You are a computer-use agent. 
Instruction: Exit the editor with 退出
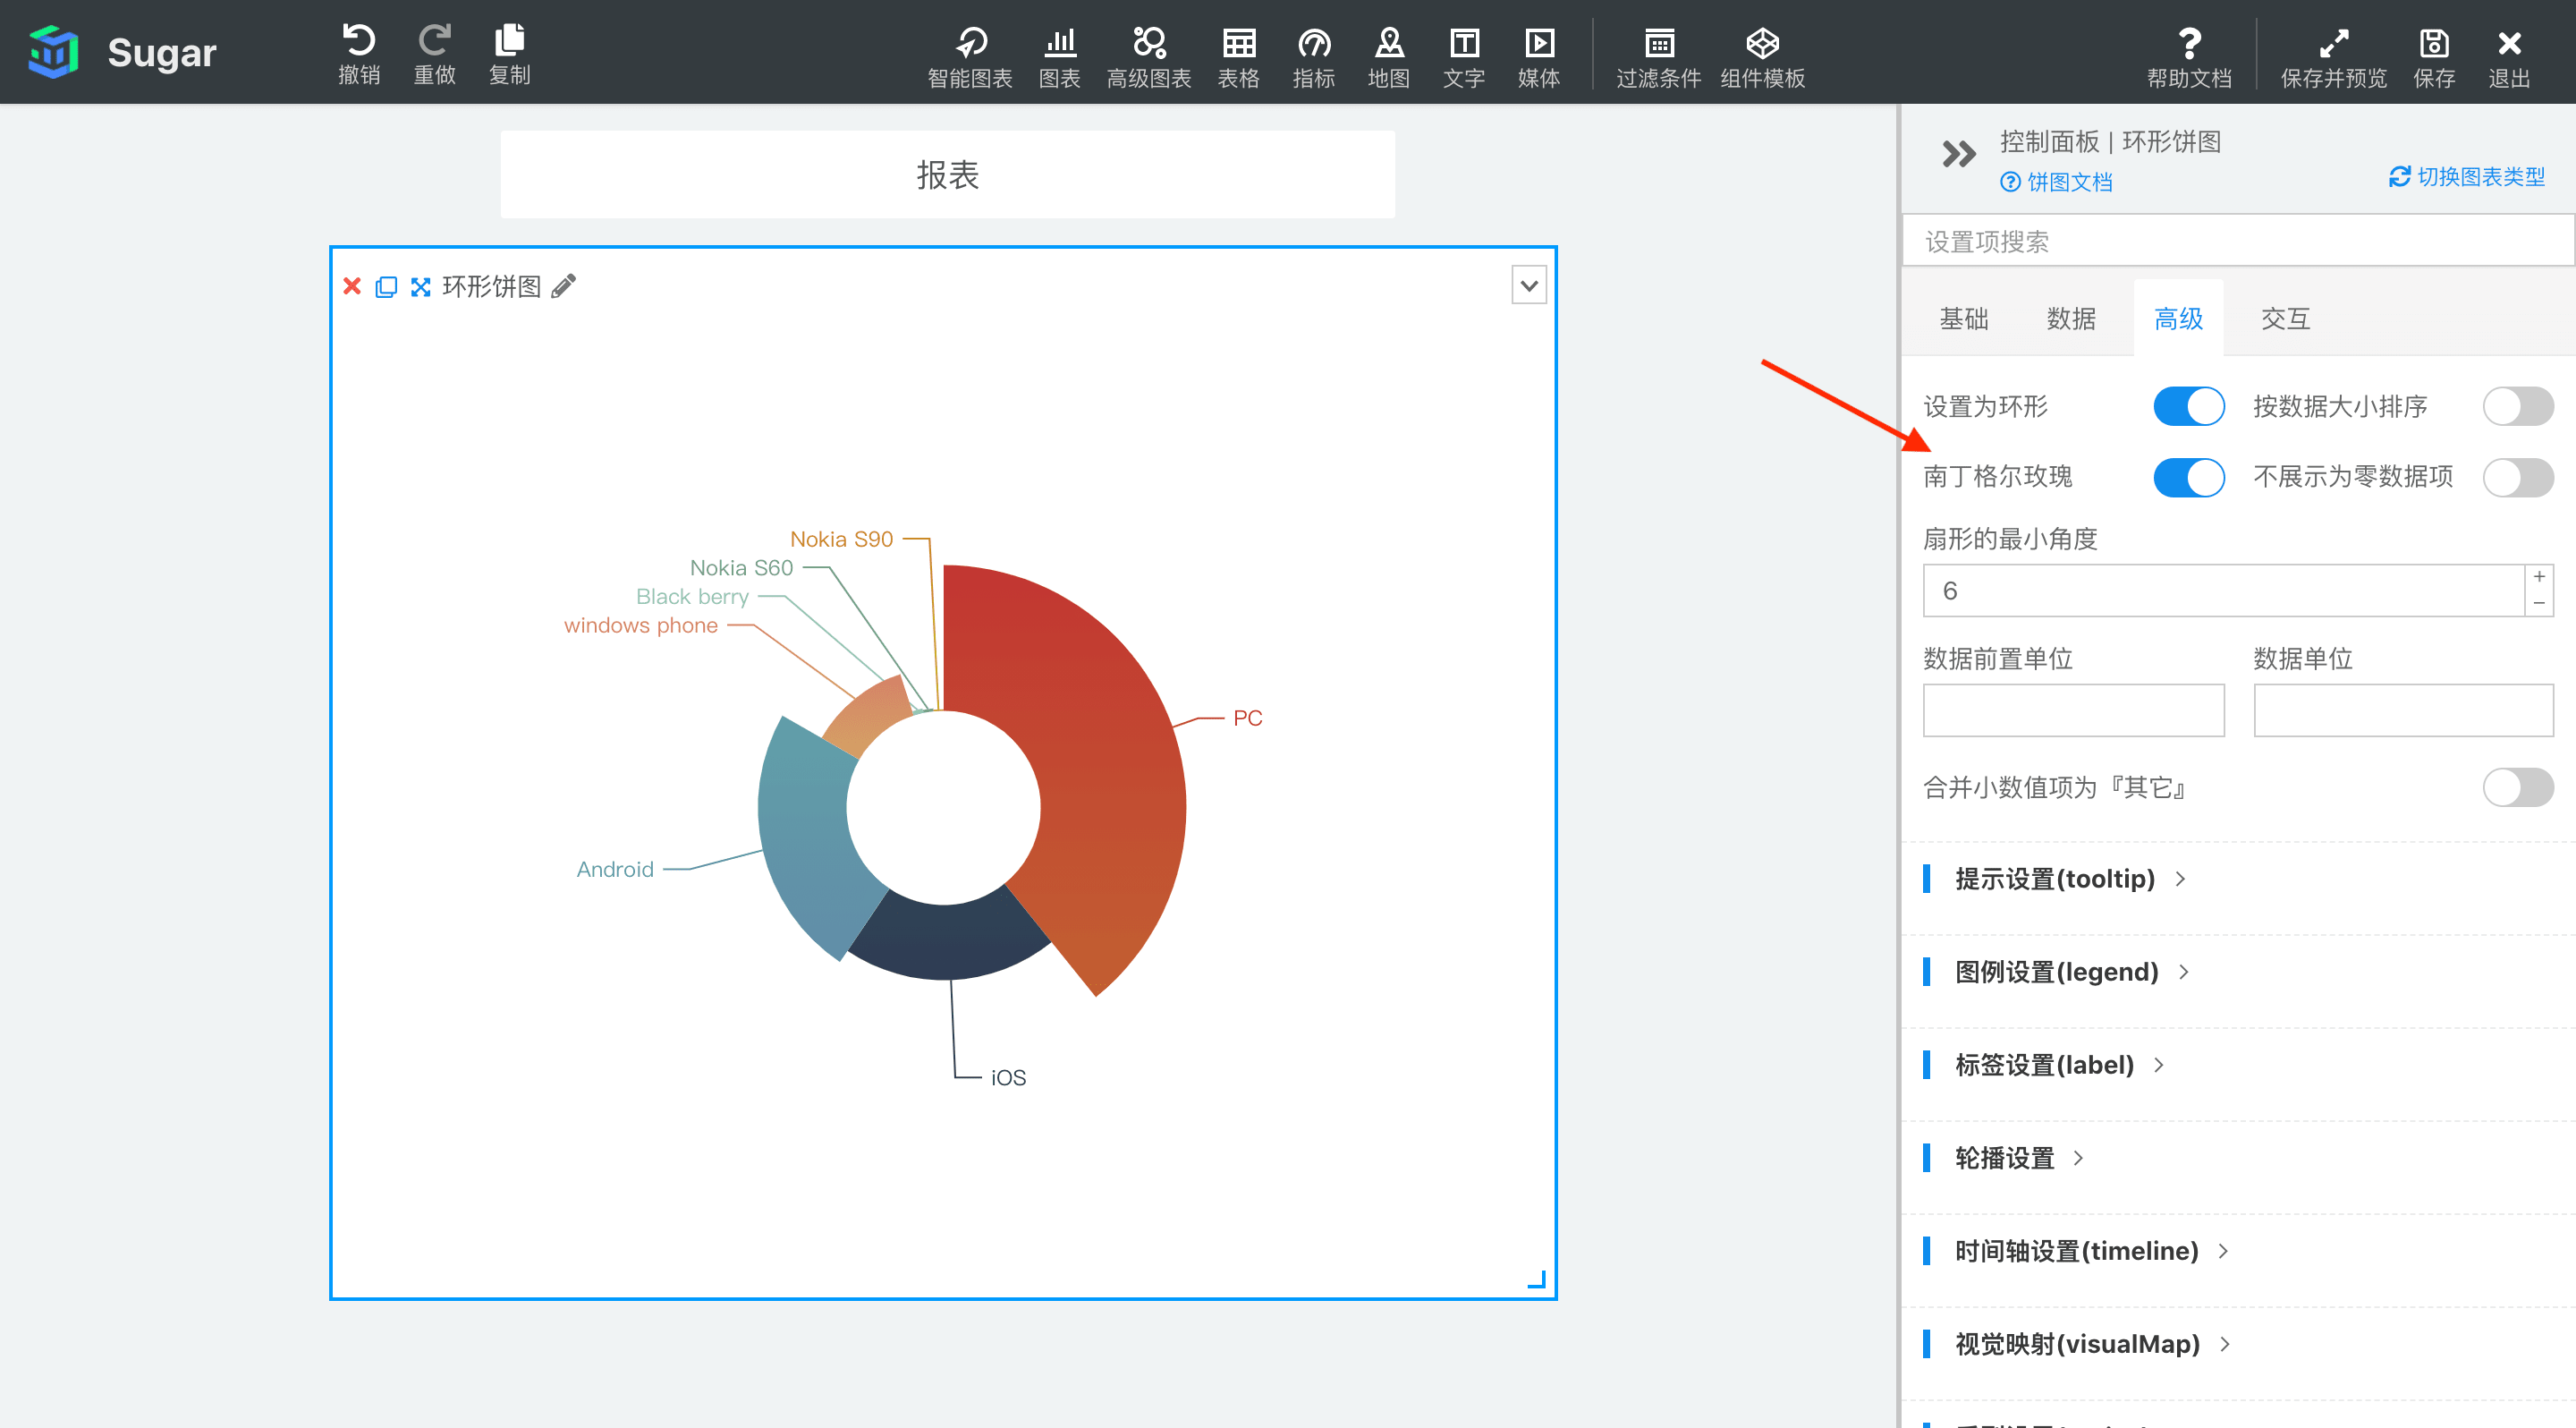2509,57
